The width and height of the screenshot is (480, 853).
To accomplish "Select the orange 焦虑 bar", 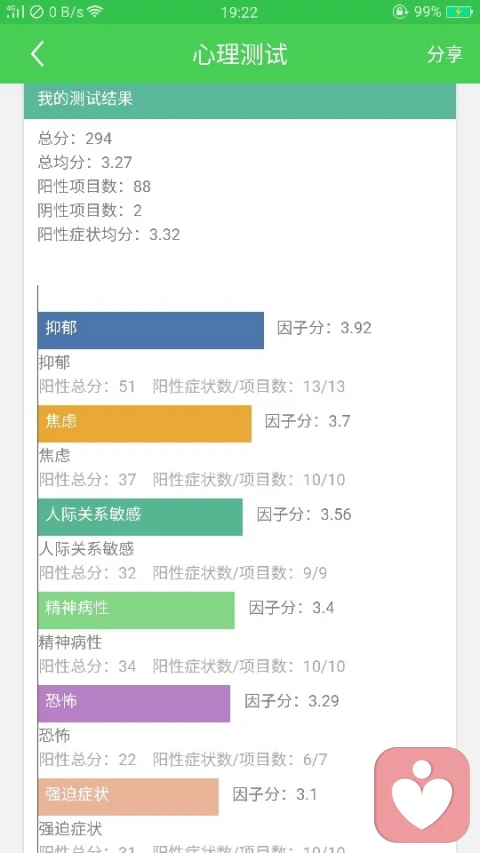I will (x=145, y=423).
